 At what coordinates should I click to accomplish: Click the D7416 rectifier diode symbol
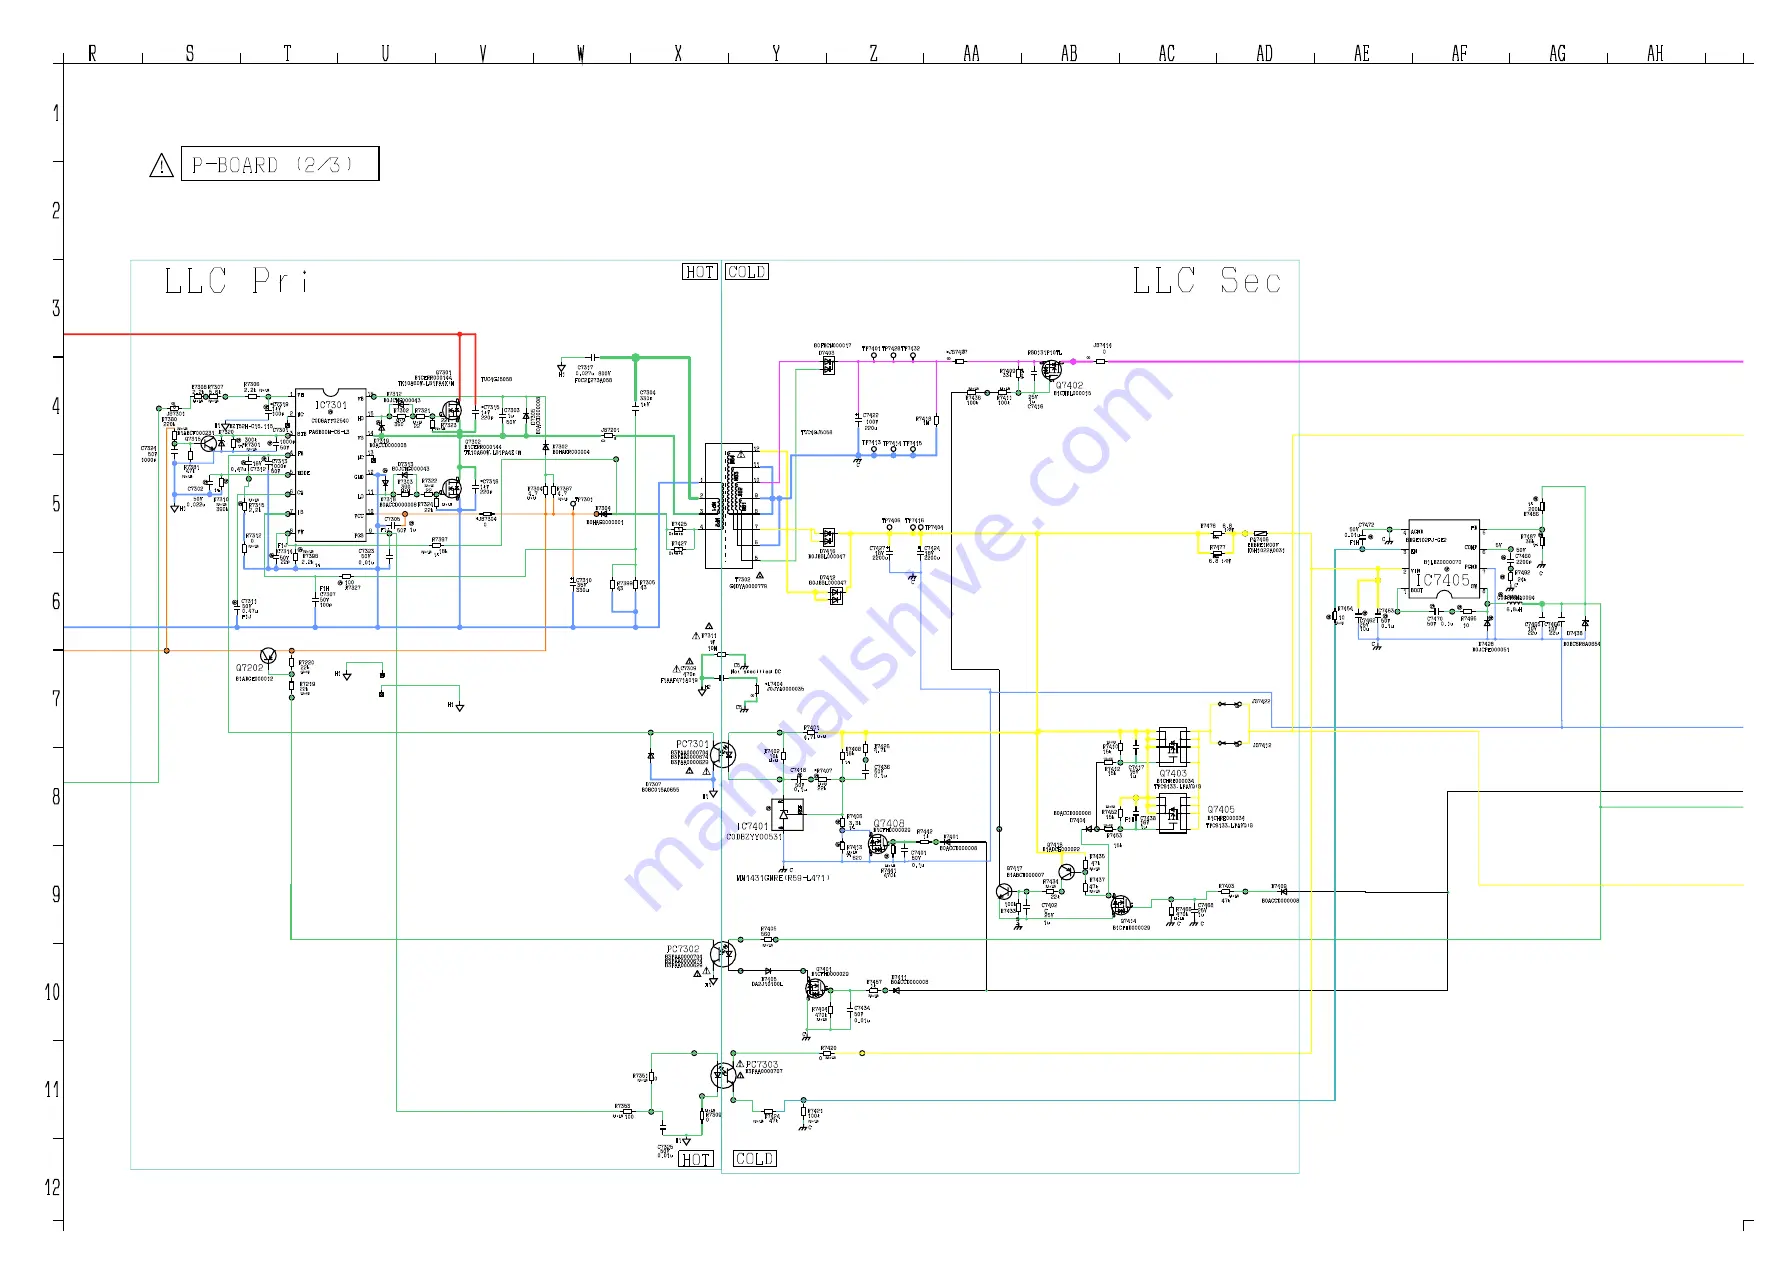tap(828, 537)
